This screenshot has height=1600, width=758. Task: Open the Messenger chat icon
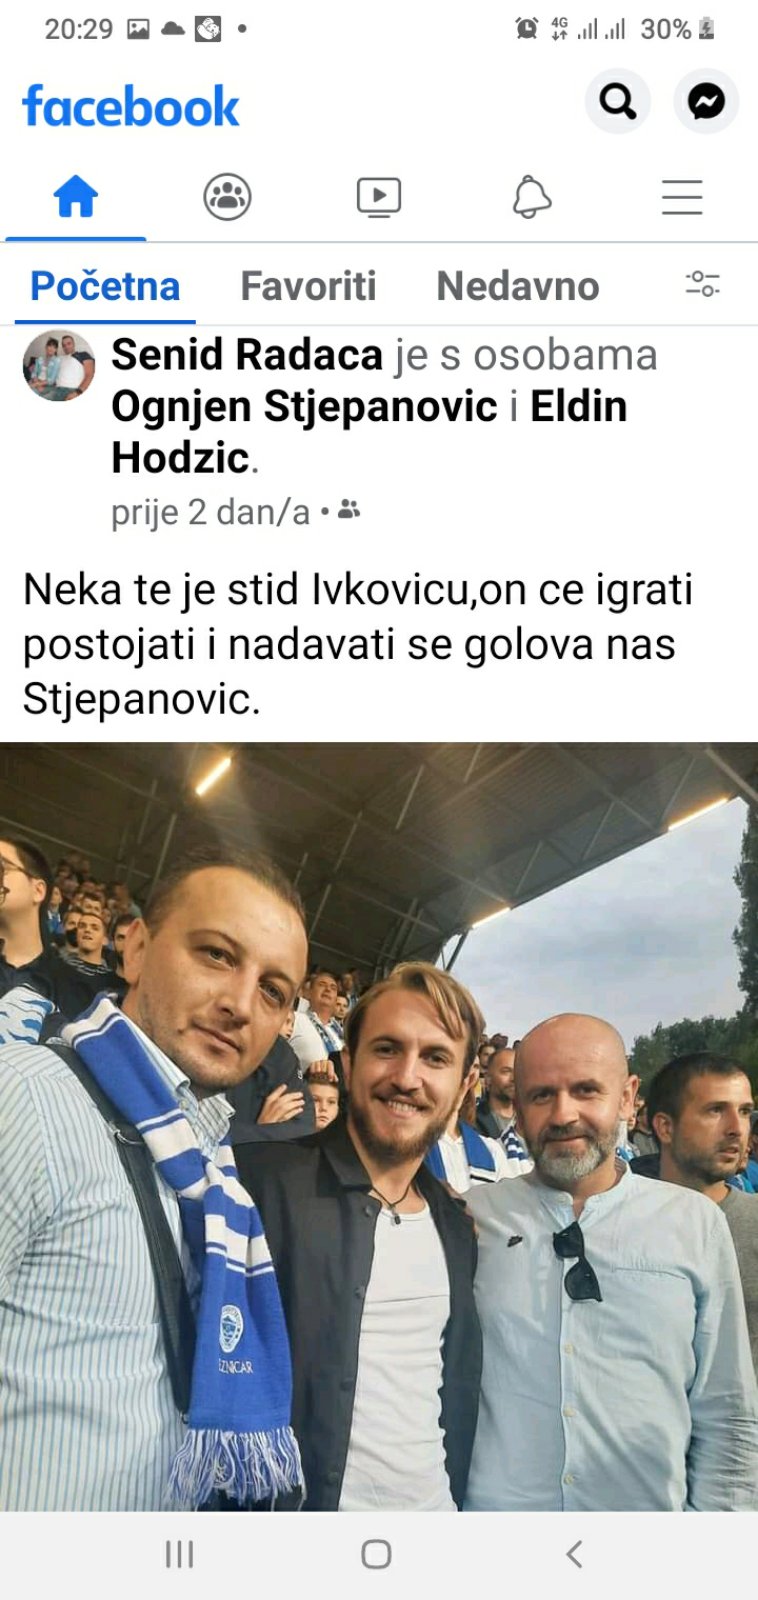[x=706, y=101]
